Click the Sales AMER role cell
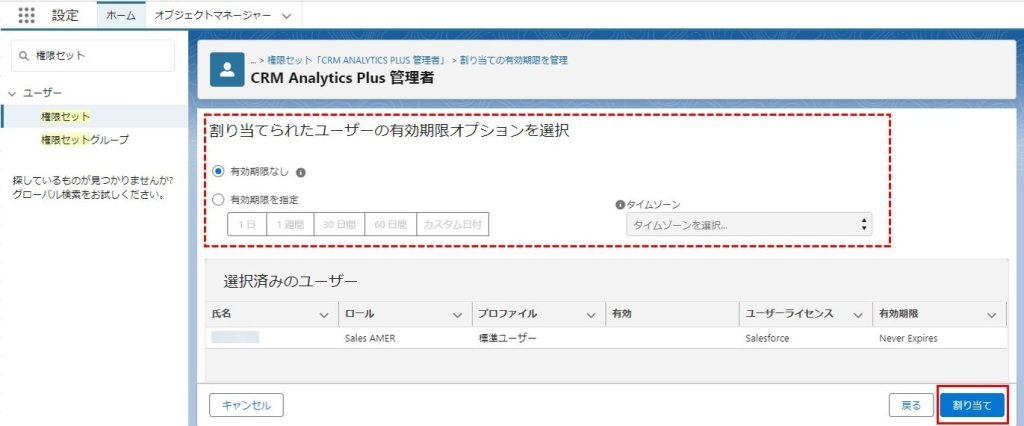Image resolution: width=1024 pixels, height=426 pixels. coord(370,338)
